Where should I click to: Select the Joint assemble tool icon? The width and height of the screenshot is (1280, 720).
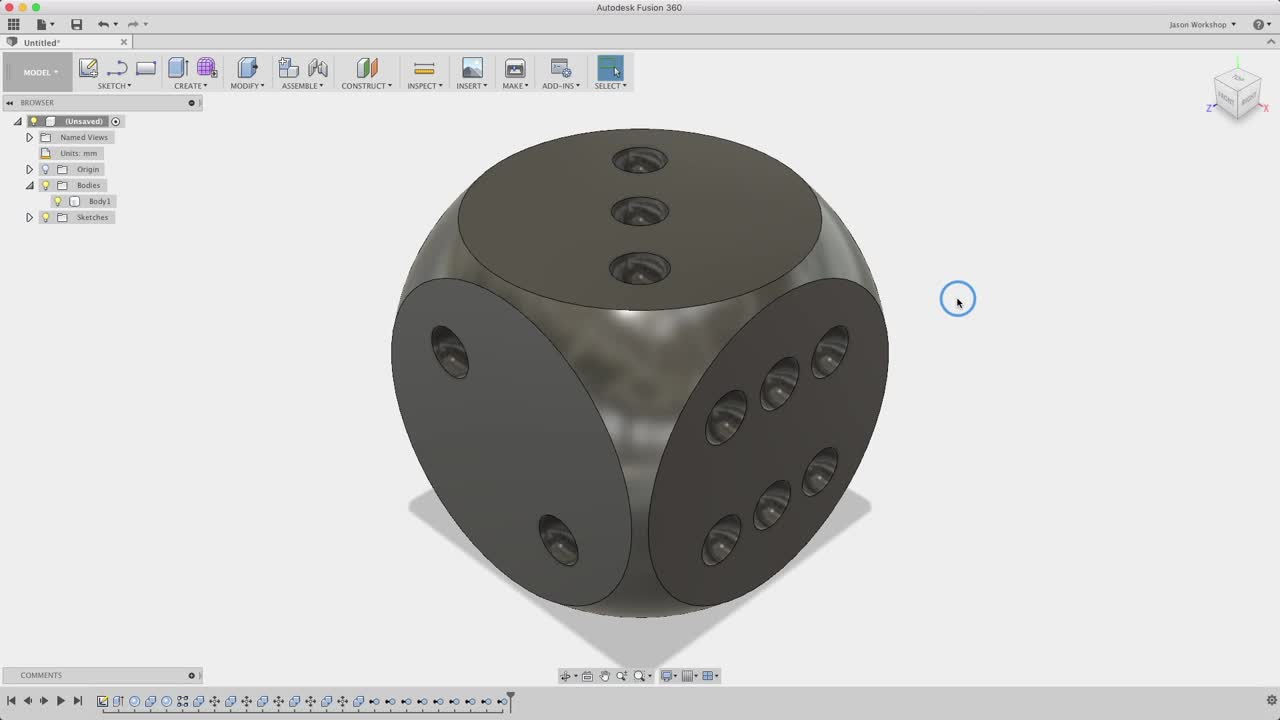318,68
